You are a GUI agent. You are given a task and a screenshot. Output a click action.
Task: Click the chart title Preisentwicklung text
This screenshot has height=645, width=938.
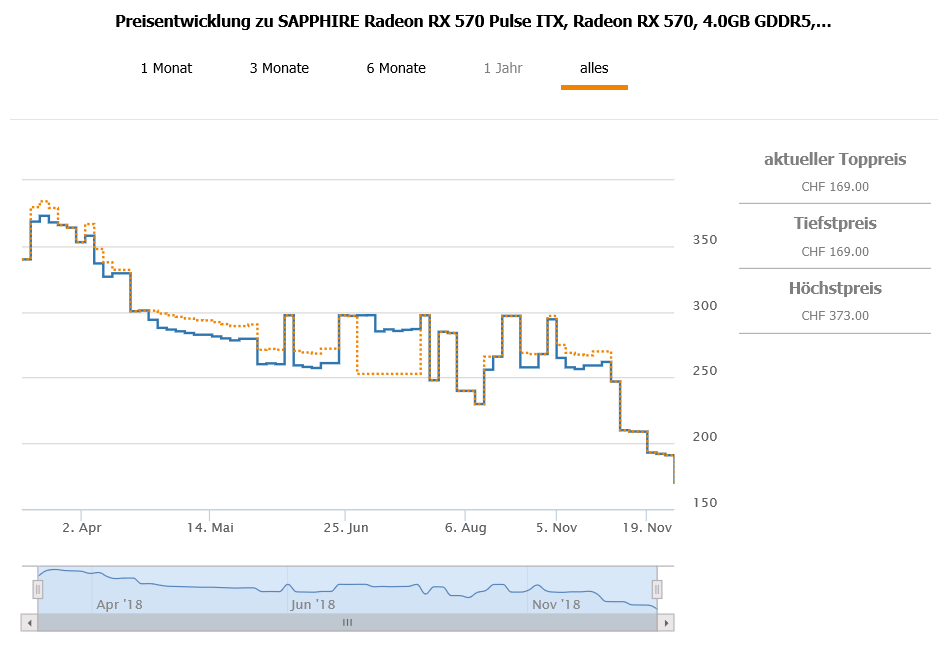click(x=473, y=21)
